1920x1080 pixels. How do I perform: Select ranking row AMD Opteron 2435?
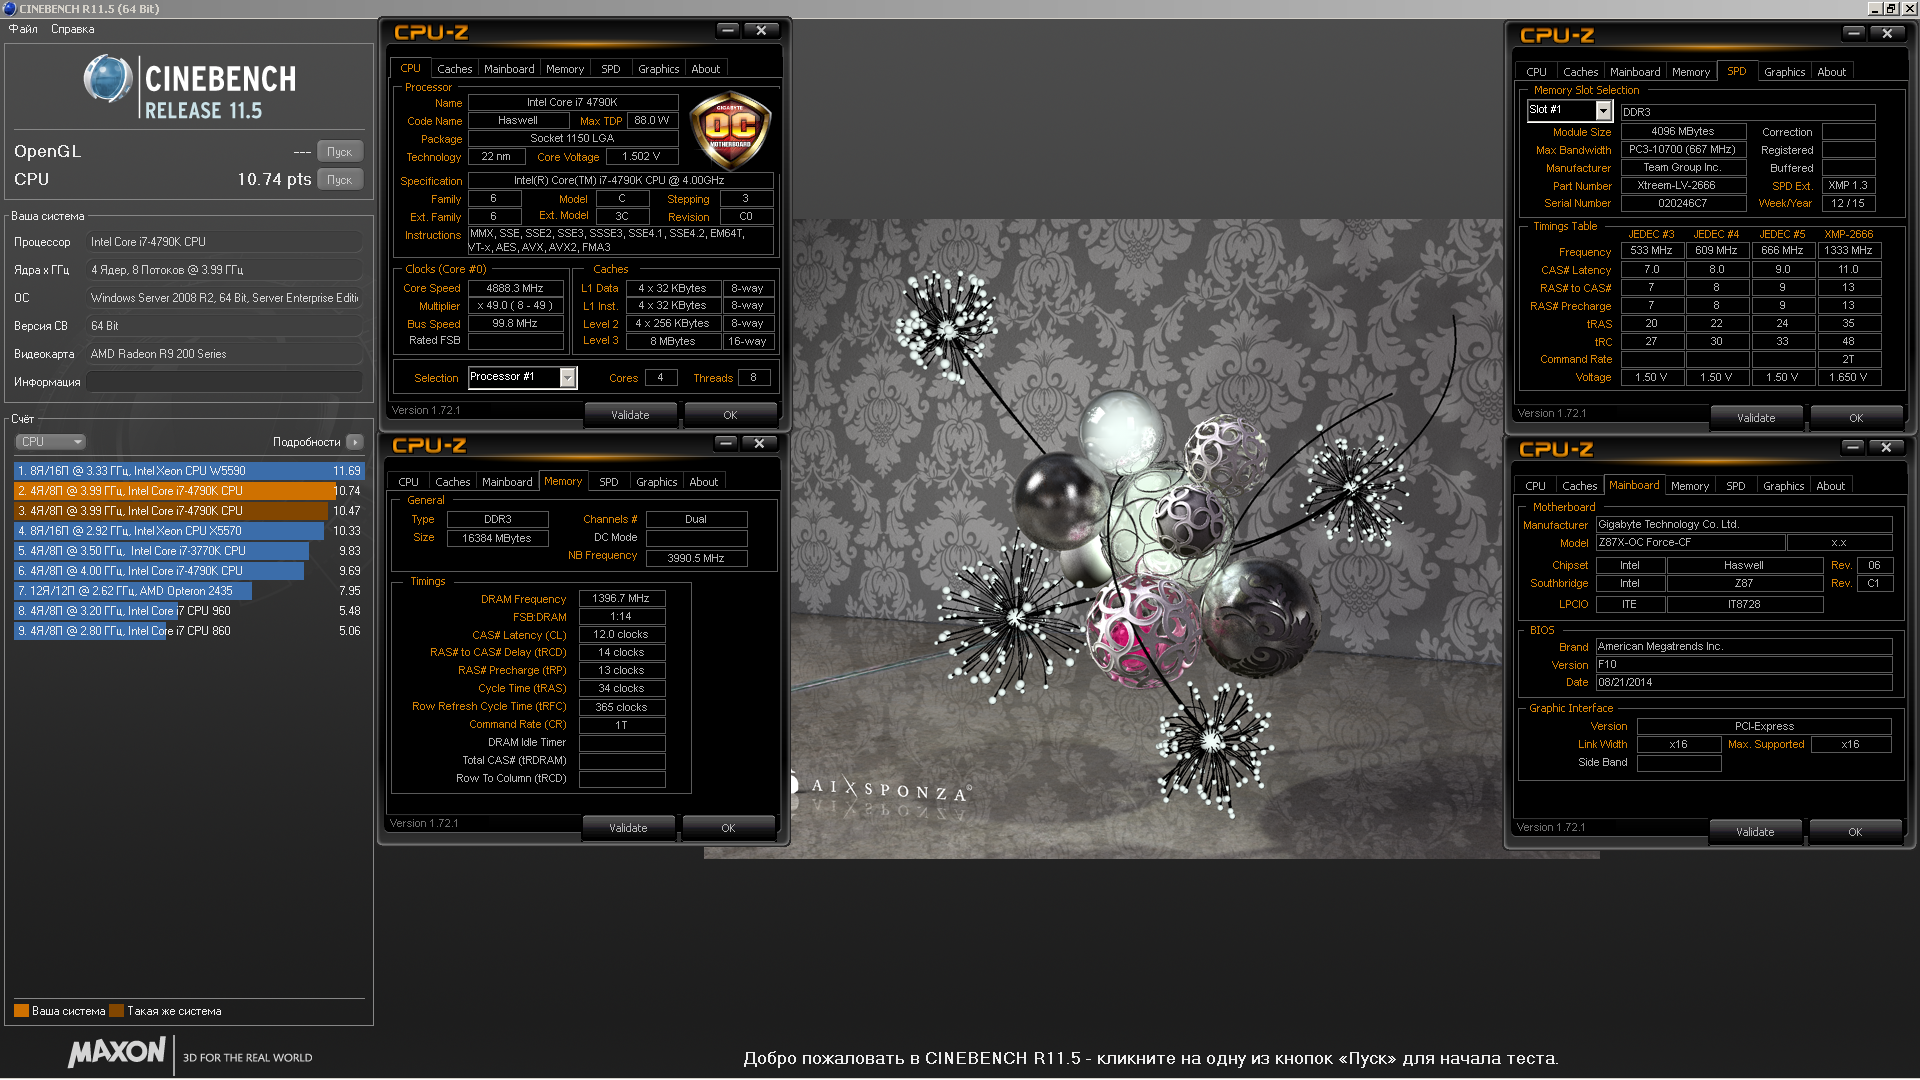(189, 591)
